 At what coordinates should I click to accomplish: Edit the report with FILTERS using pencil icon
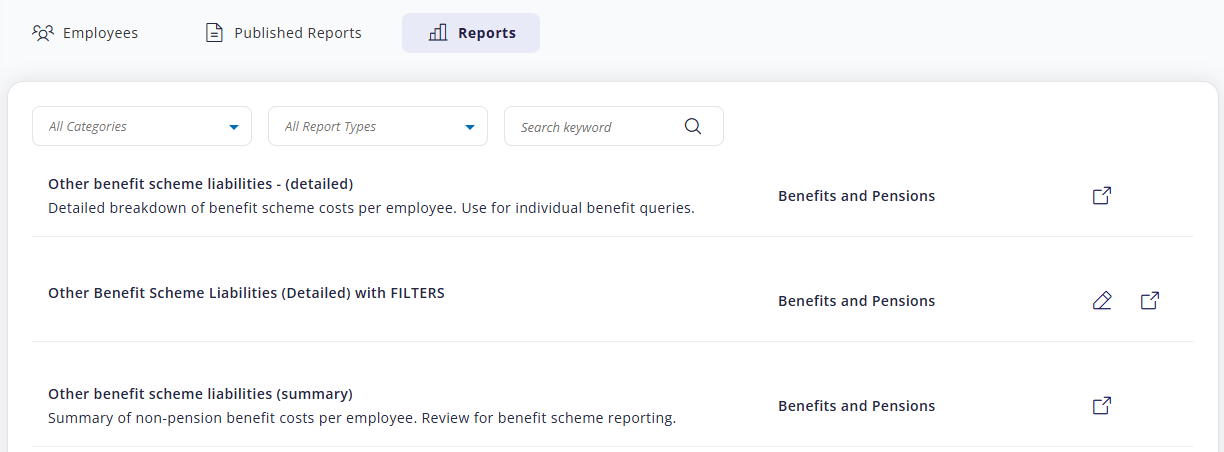(1102, 300)
